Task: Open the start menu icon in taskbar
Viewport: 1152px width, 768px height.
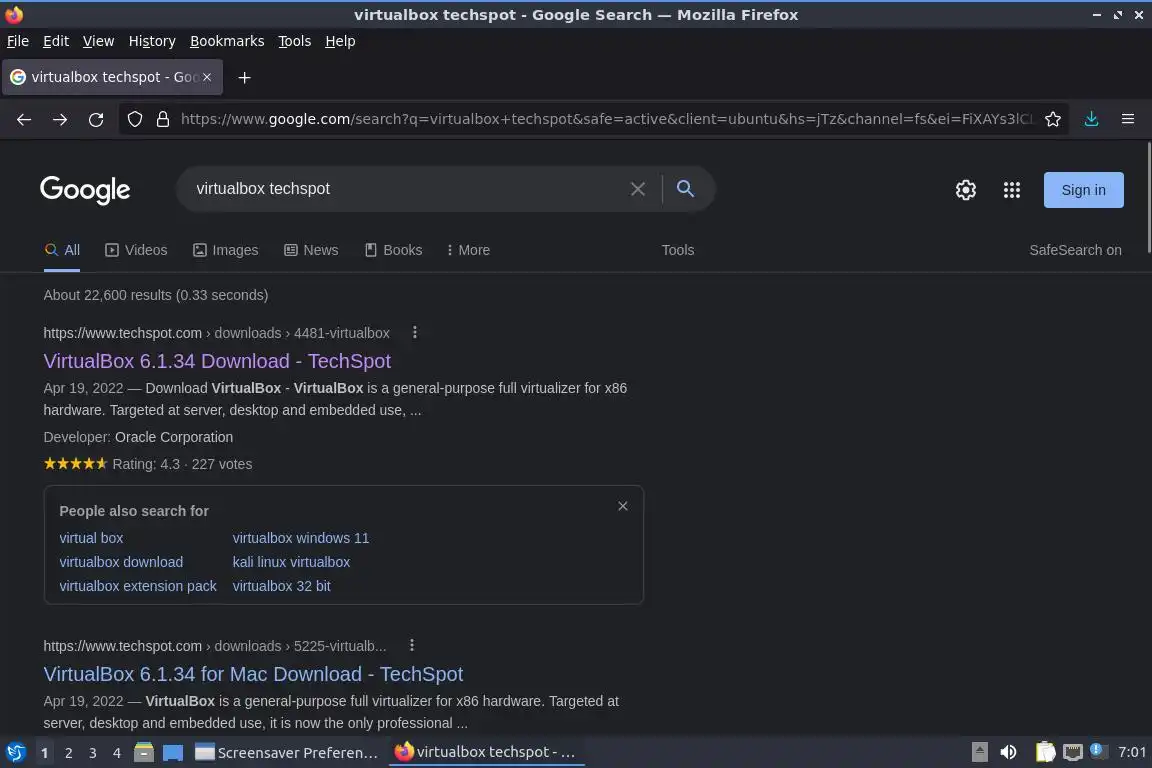Action: 15,752
